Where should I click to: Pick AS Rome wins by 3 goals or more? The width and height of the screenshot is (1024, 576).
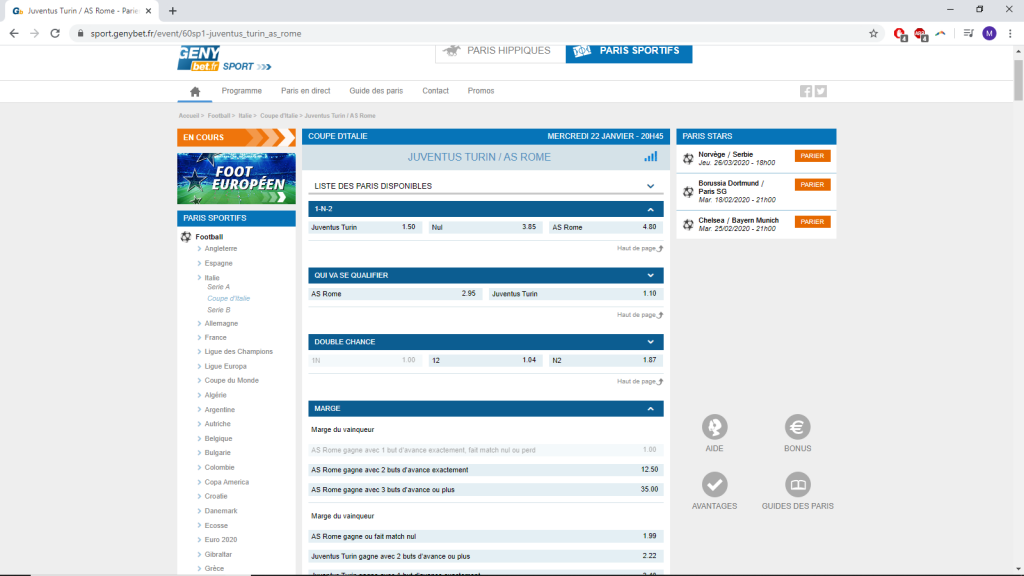tap(486, 489)
